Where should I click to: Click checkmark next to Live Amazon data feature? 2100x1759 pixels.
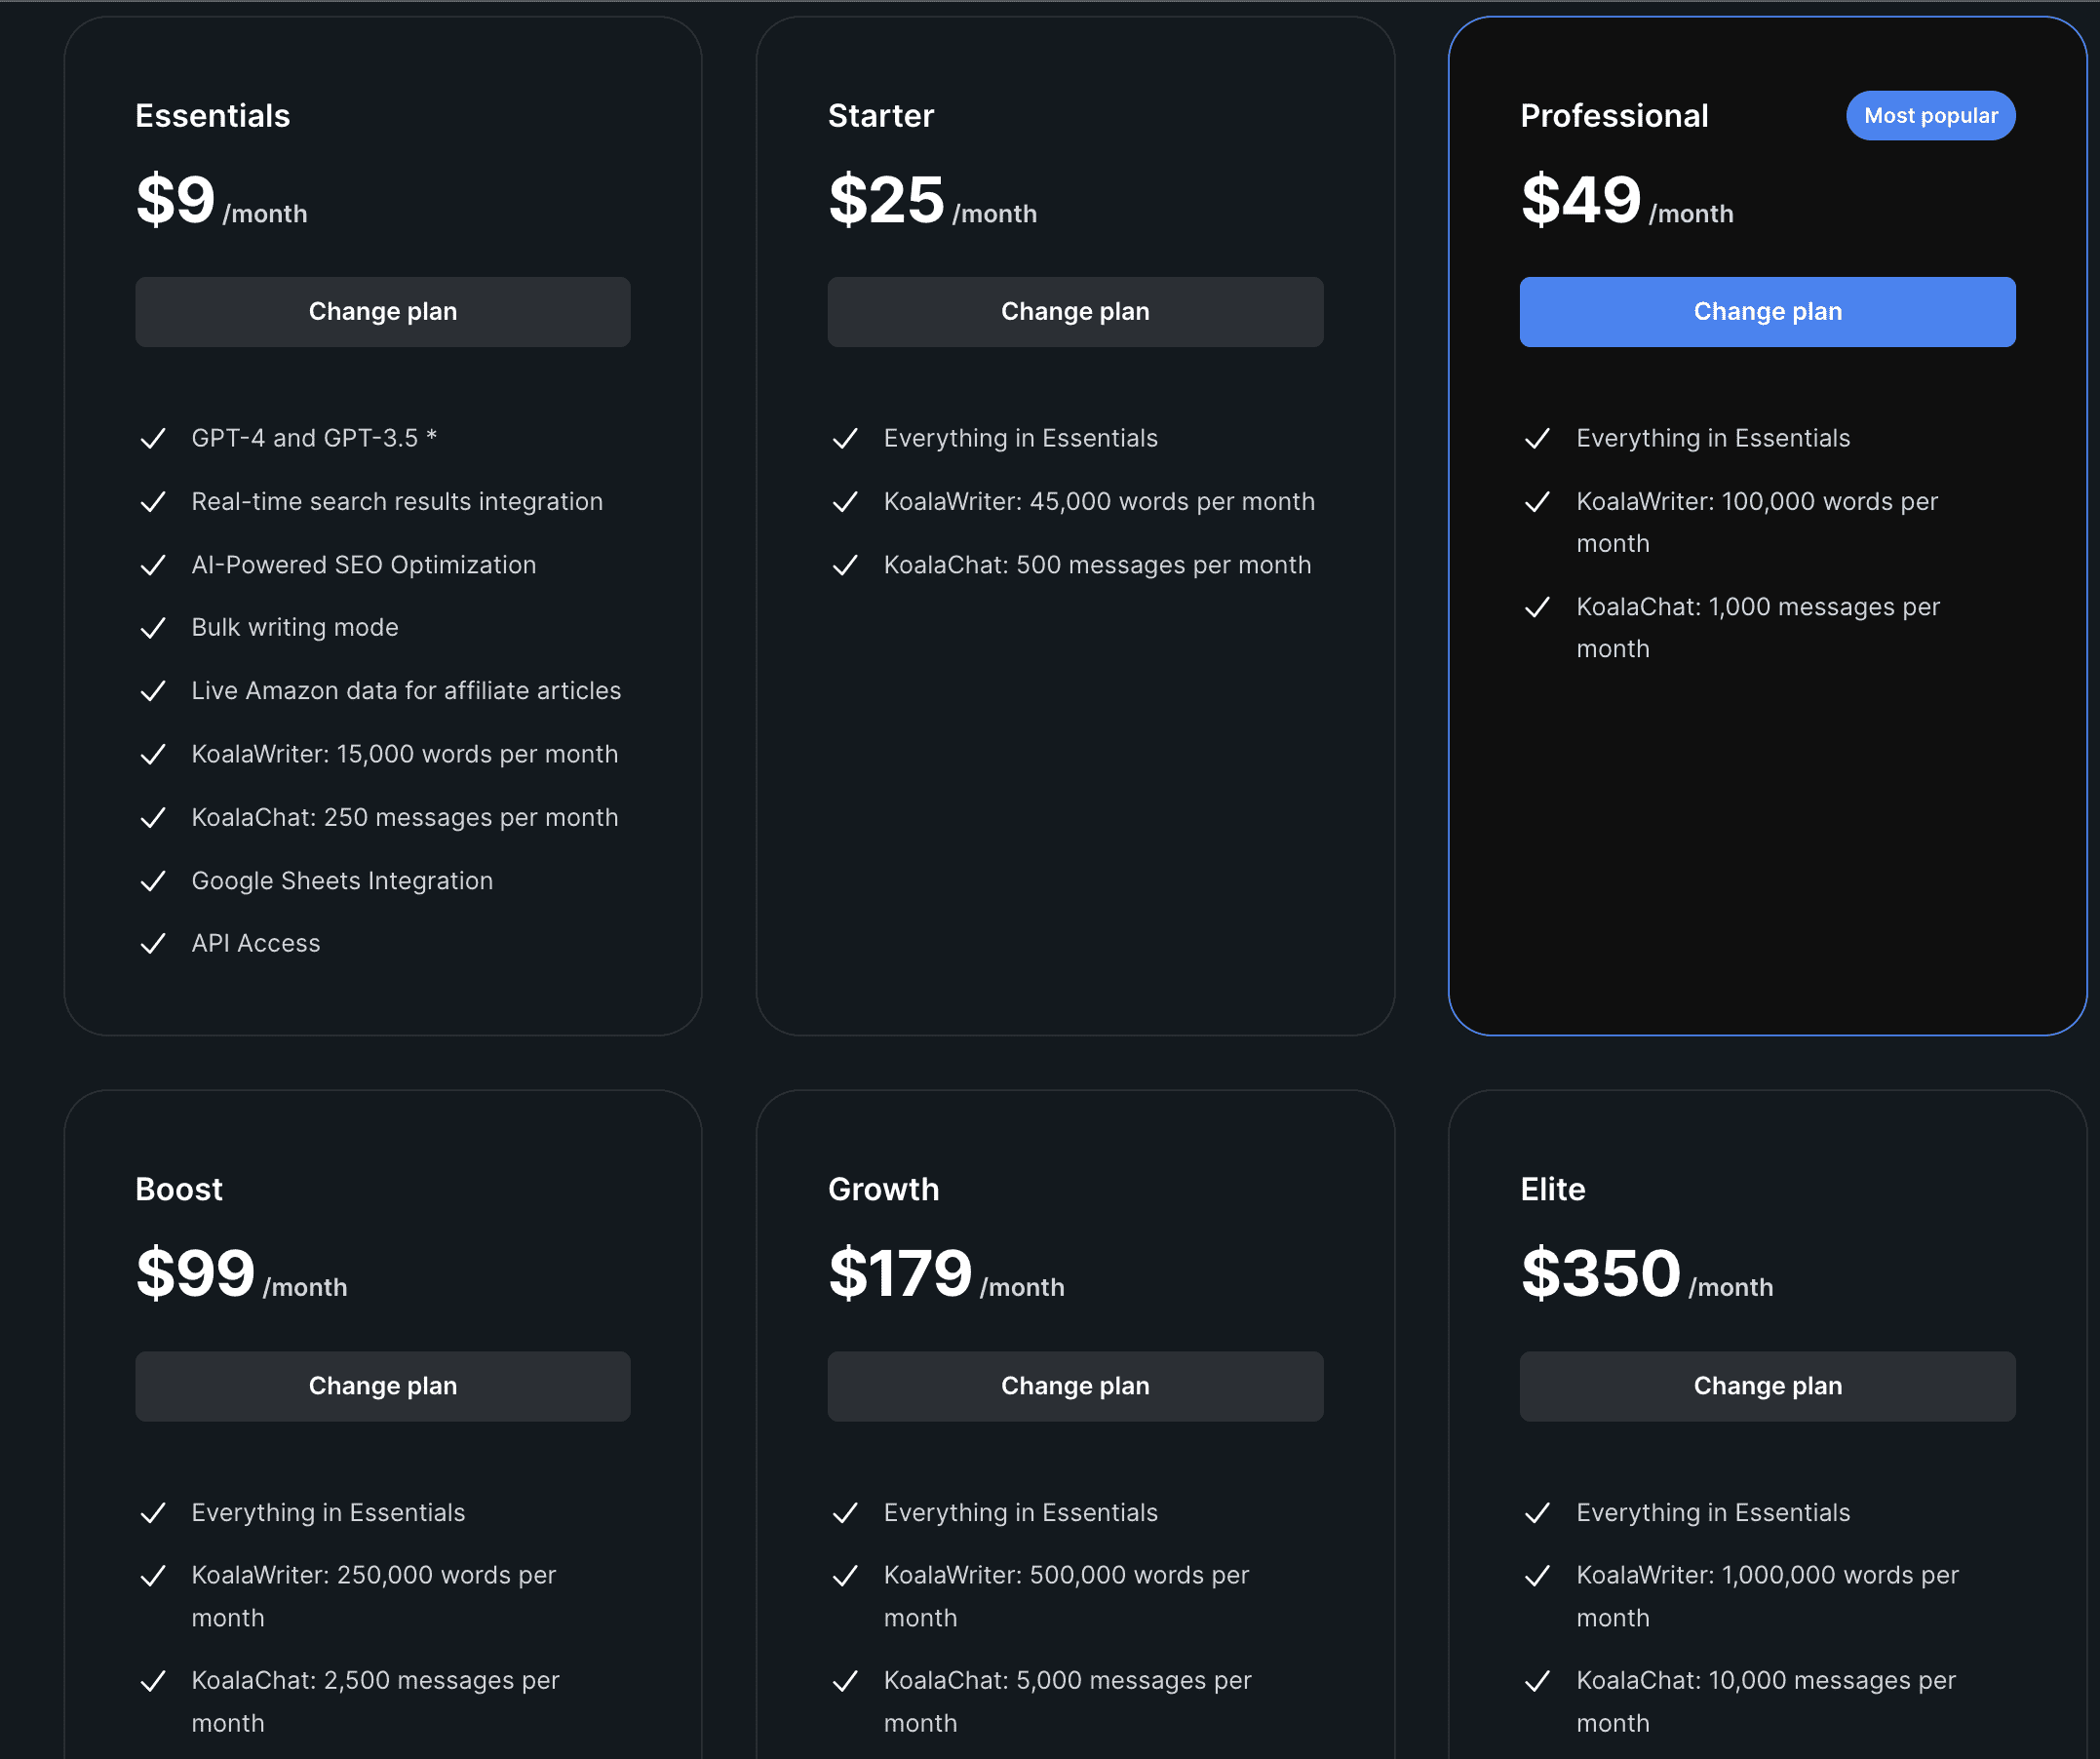[x=153, y=691]
